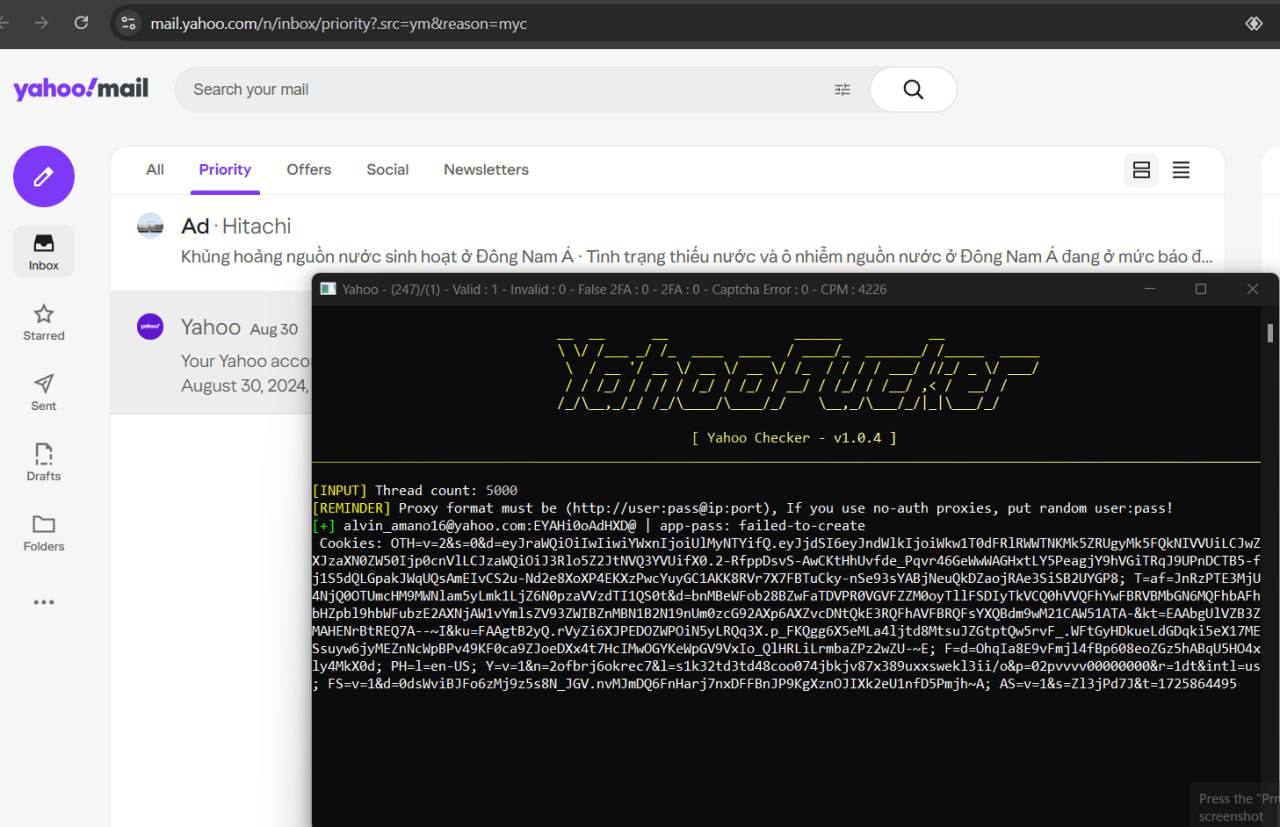Open the Starred messages folder

(x=43, y=322)
